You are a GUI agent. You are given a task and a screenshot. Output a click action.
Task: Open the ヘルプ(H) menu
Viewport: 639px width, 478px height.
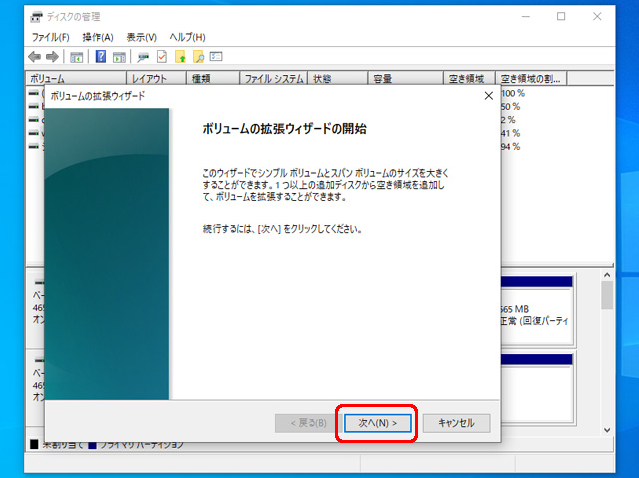pos(187,37)
